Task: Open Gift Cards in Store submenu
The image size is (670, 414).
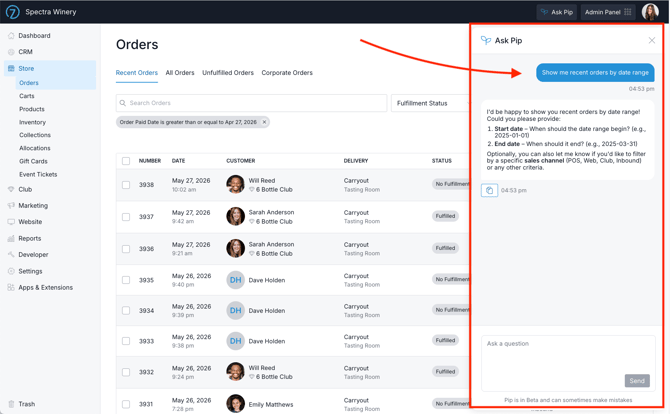Action: [33, 161]
